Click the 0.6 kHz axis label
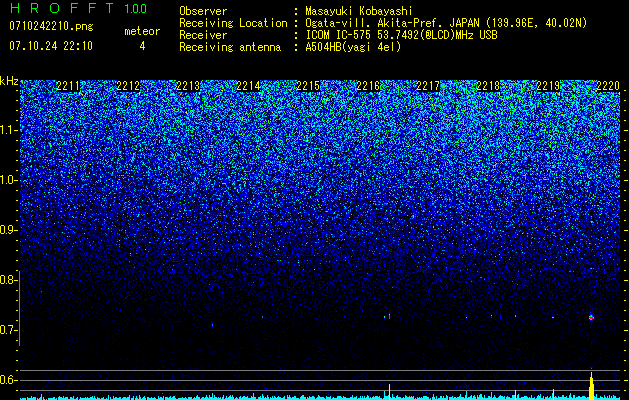629x400 pixels. (7, 380)
